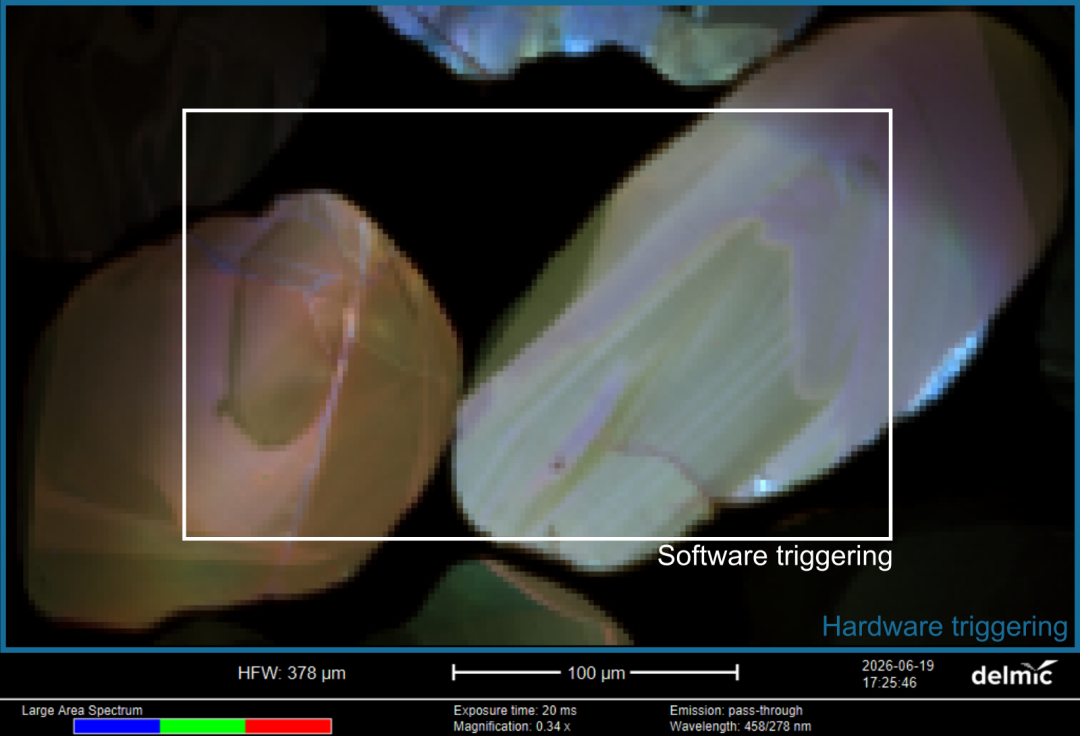1080x736 pixels.
Task: Click the "Emission: pass-through" entry
Action: [736, 710]
